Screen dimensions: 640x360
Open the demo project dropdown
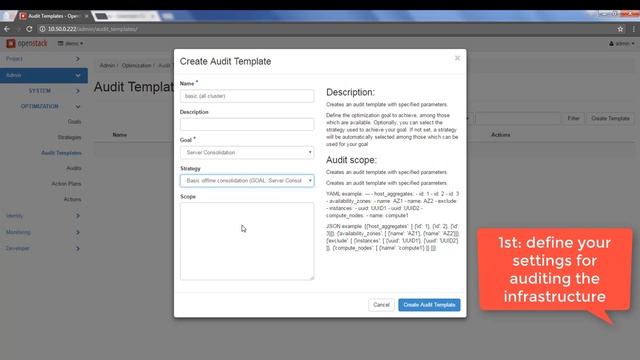pyautogui.click(x=70, y=43)
